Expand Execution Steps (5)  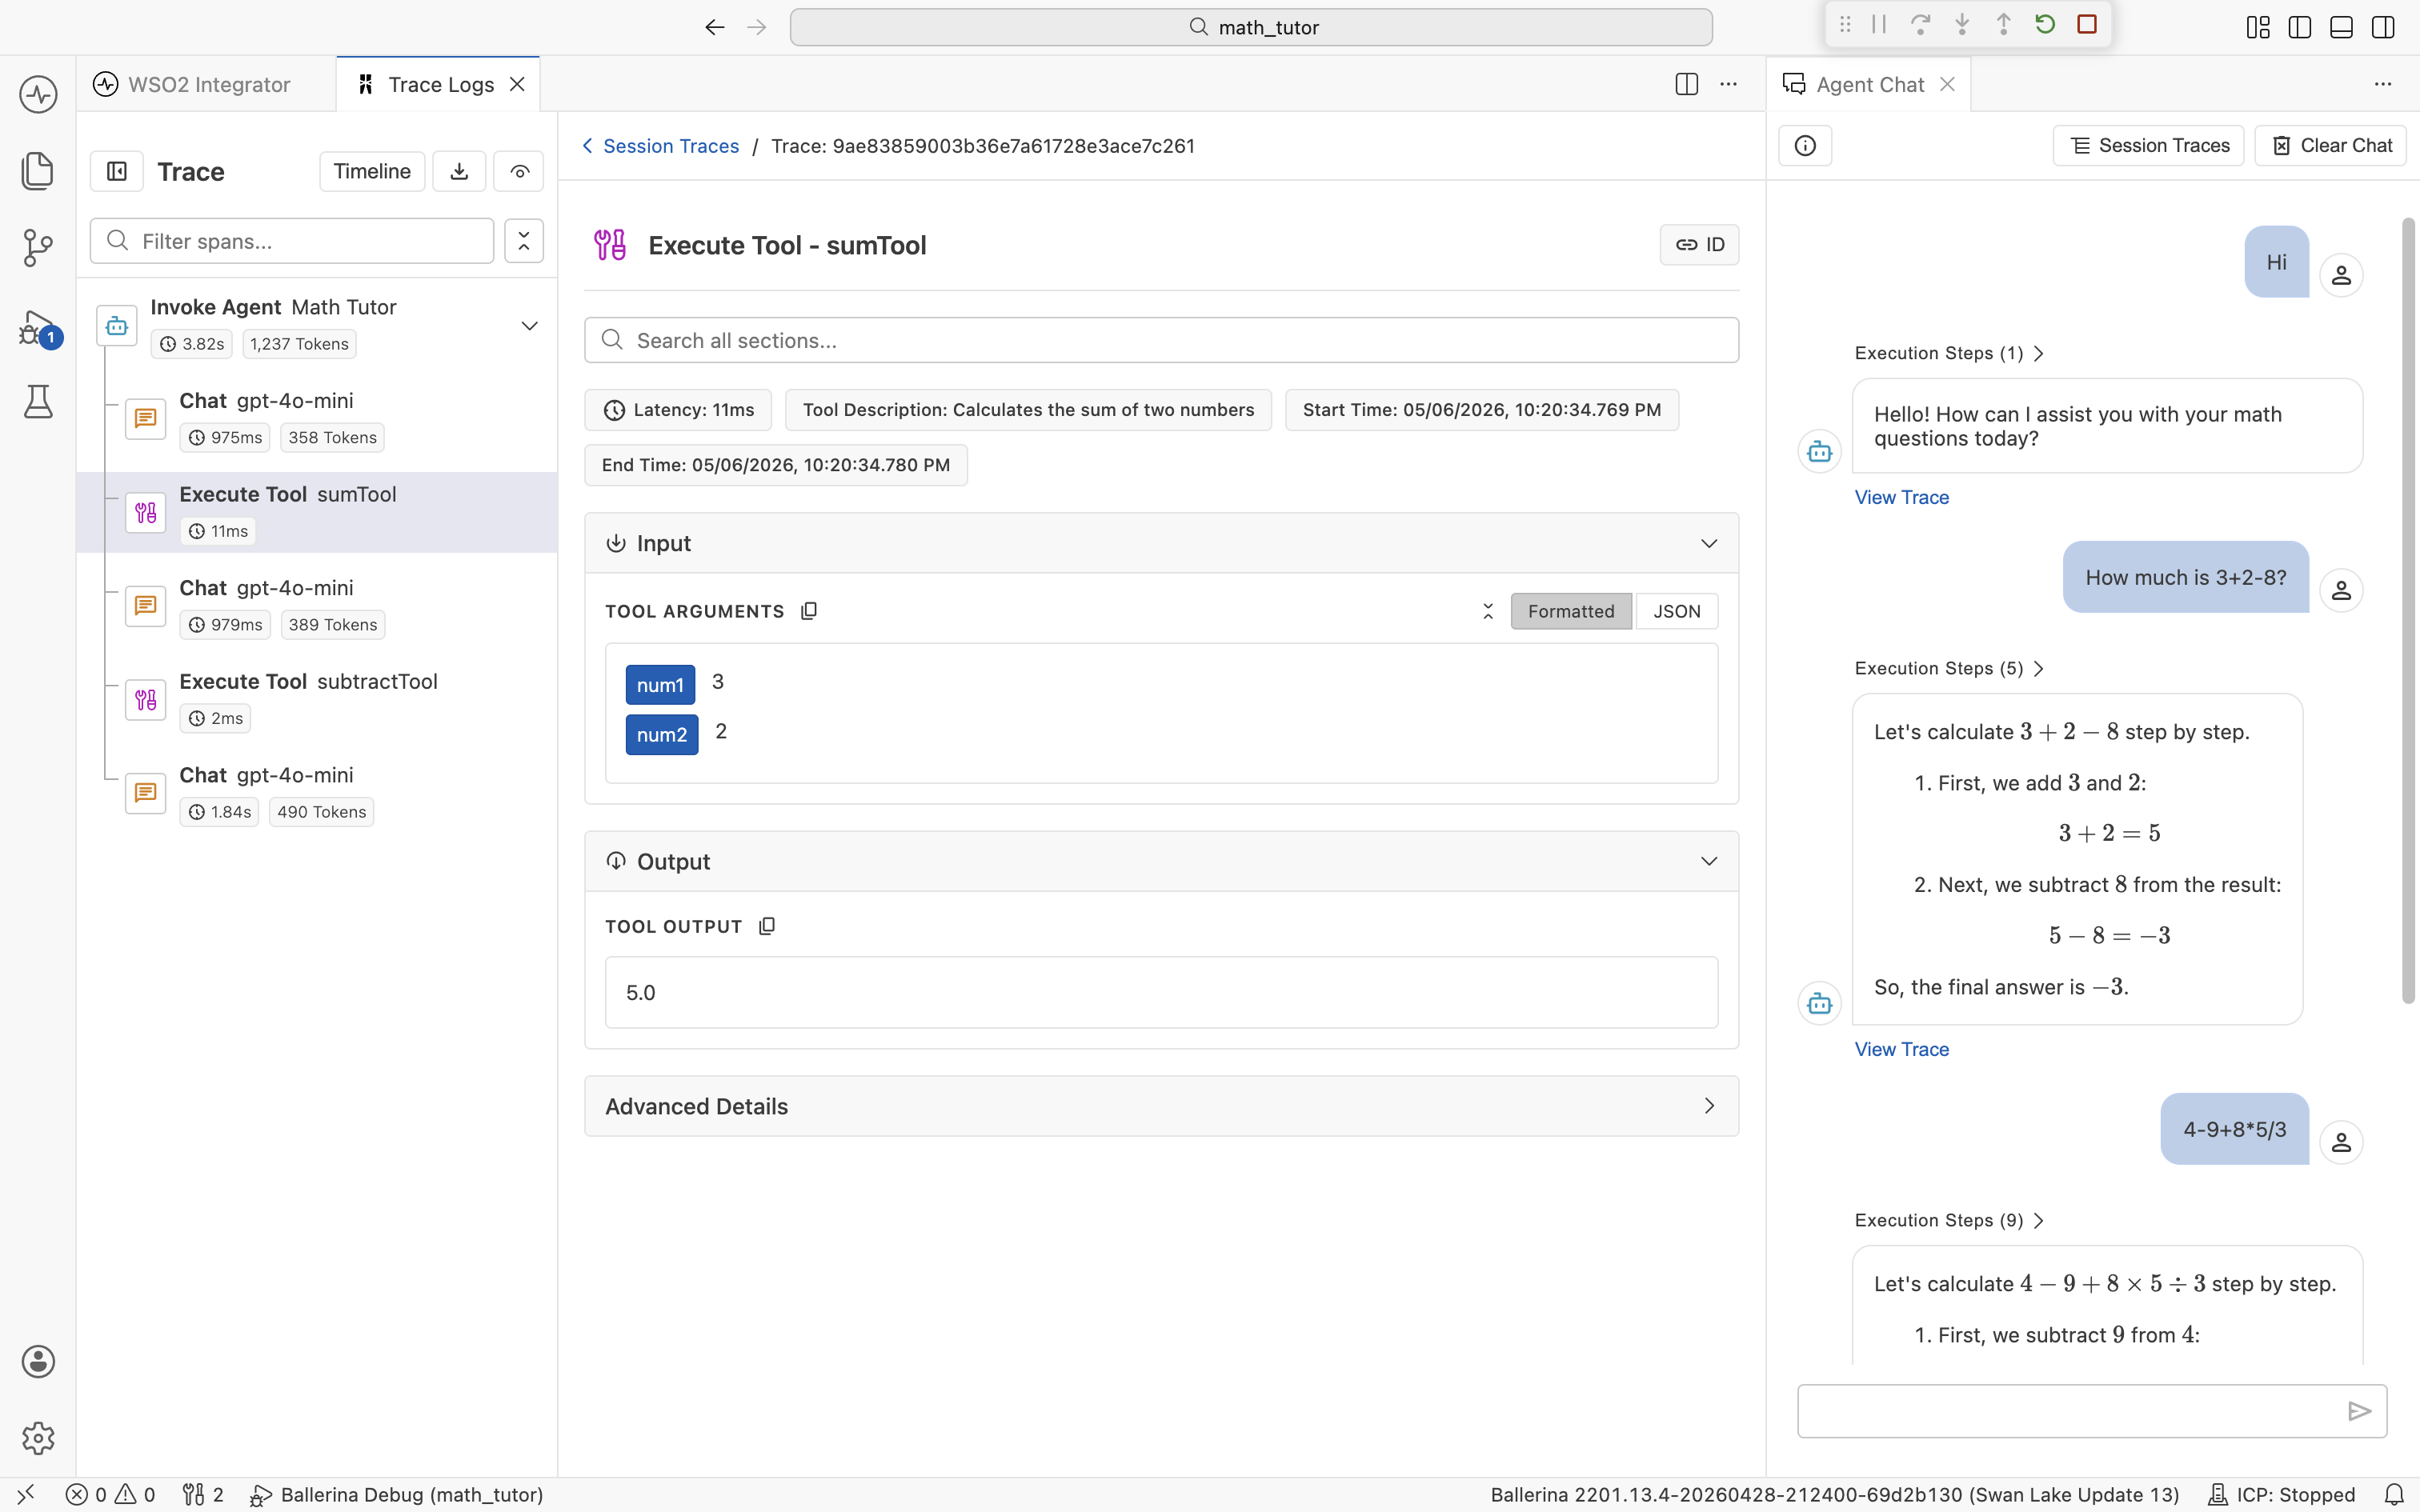(x=1948, y=668)
